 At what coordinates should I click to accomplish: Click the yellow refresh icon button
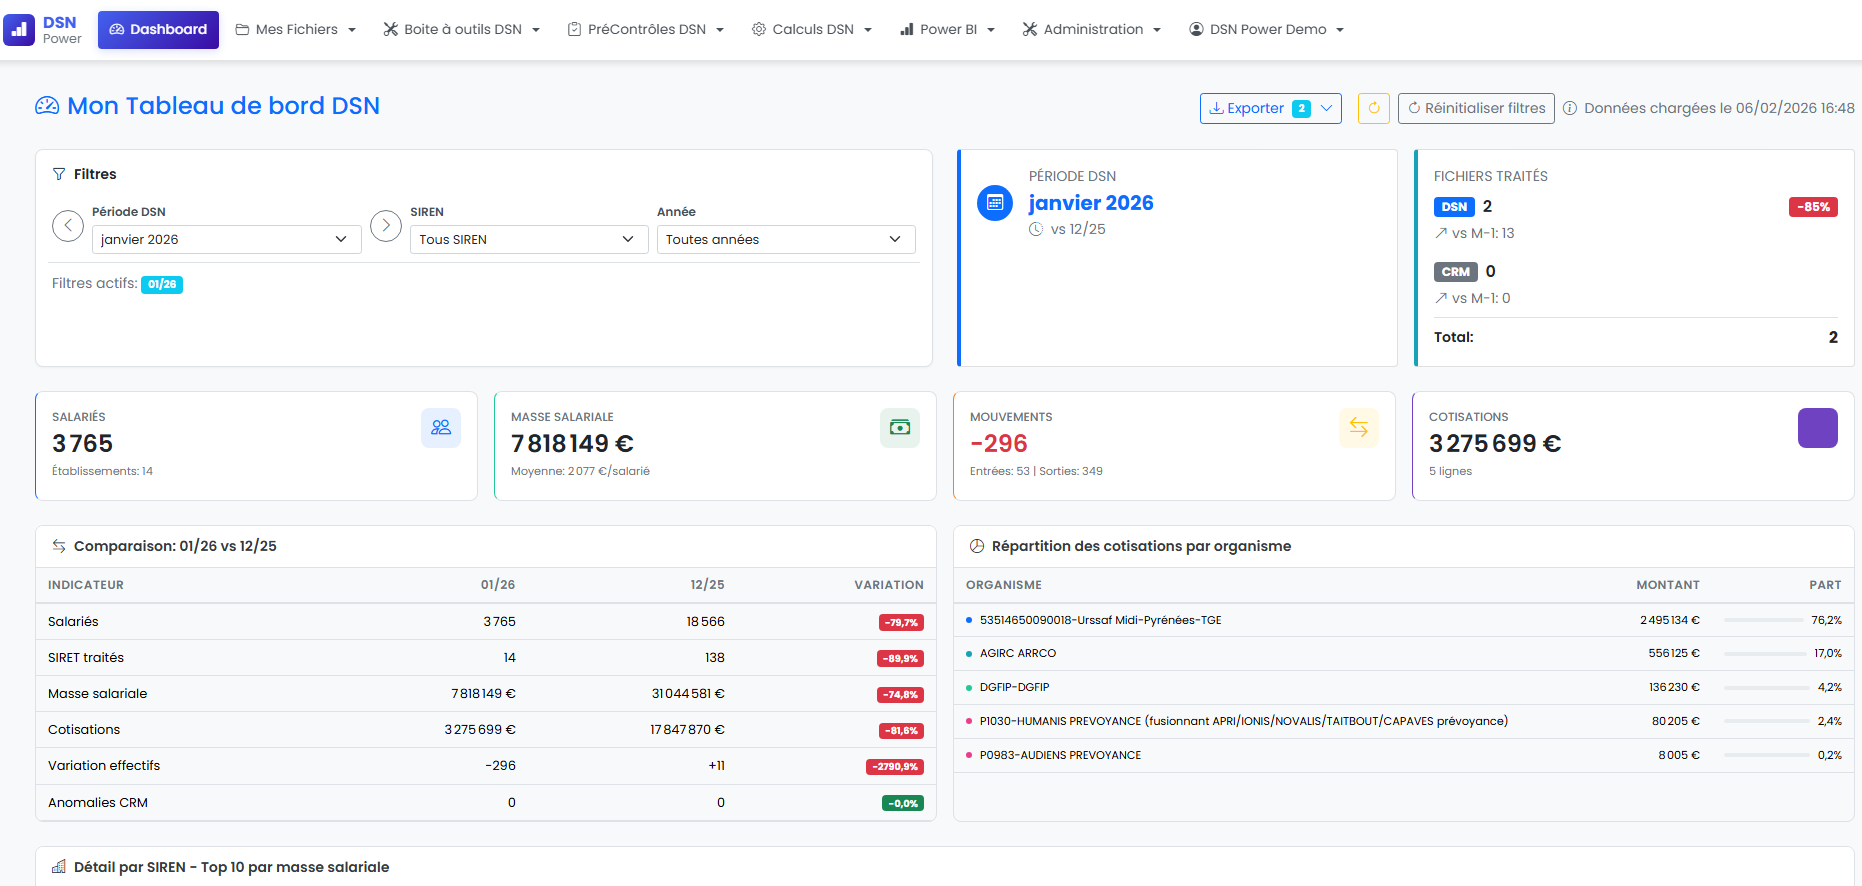[1373, 108]
